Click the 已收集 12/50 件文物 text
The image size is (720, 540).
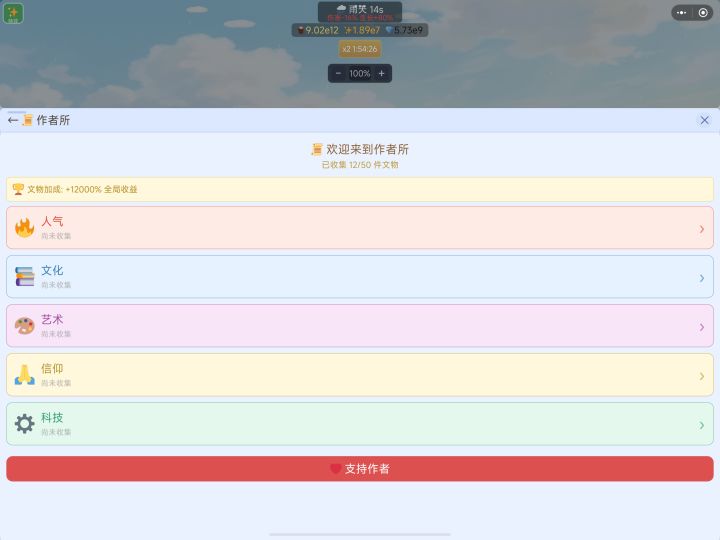(x=360, y=165)
